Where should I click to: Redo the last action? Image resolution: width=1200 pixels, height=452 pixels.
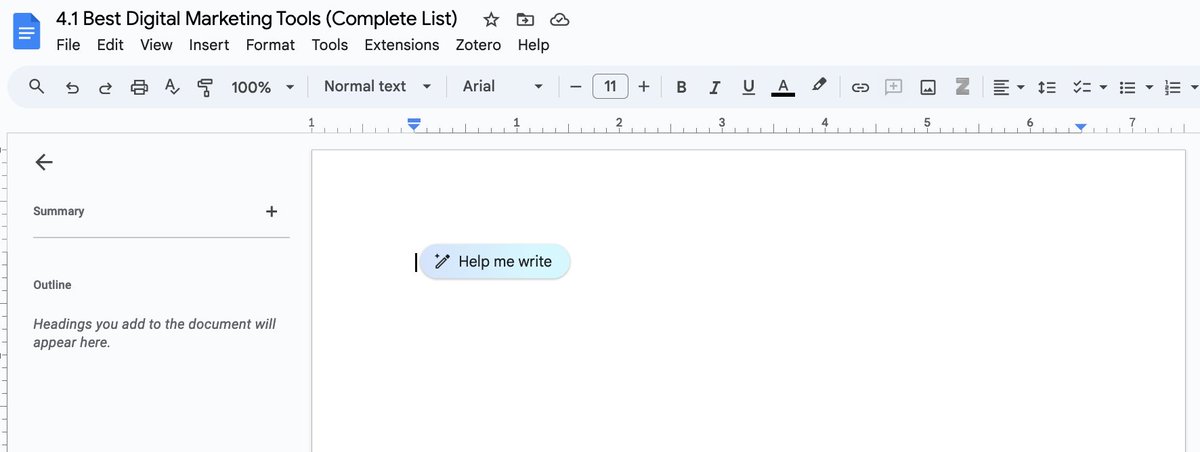coord(105,87)
